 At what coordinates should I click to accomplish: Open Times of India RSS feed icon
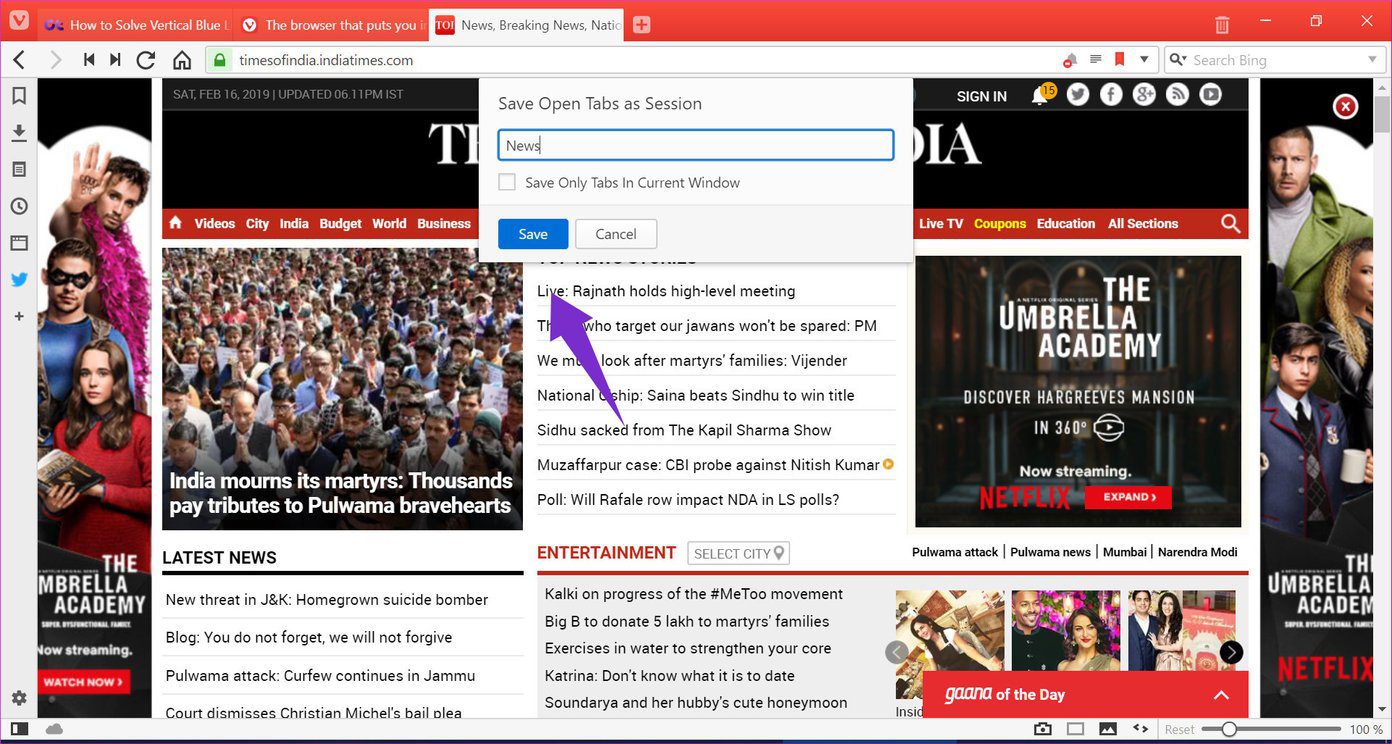pos(1178,95)
